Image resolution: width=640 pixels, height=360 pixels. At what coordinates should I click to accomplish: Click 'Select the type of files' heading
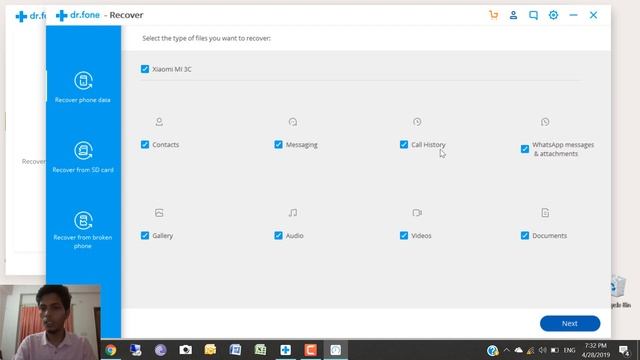tap(206, 38)
